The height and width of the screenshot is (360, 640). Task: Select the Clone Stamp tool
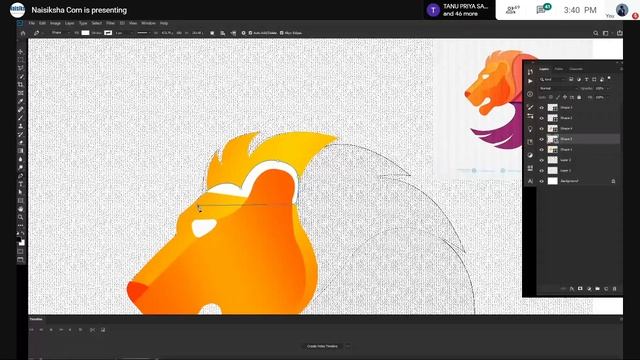pyautogui.click(x=20, y=126)
